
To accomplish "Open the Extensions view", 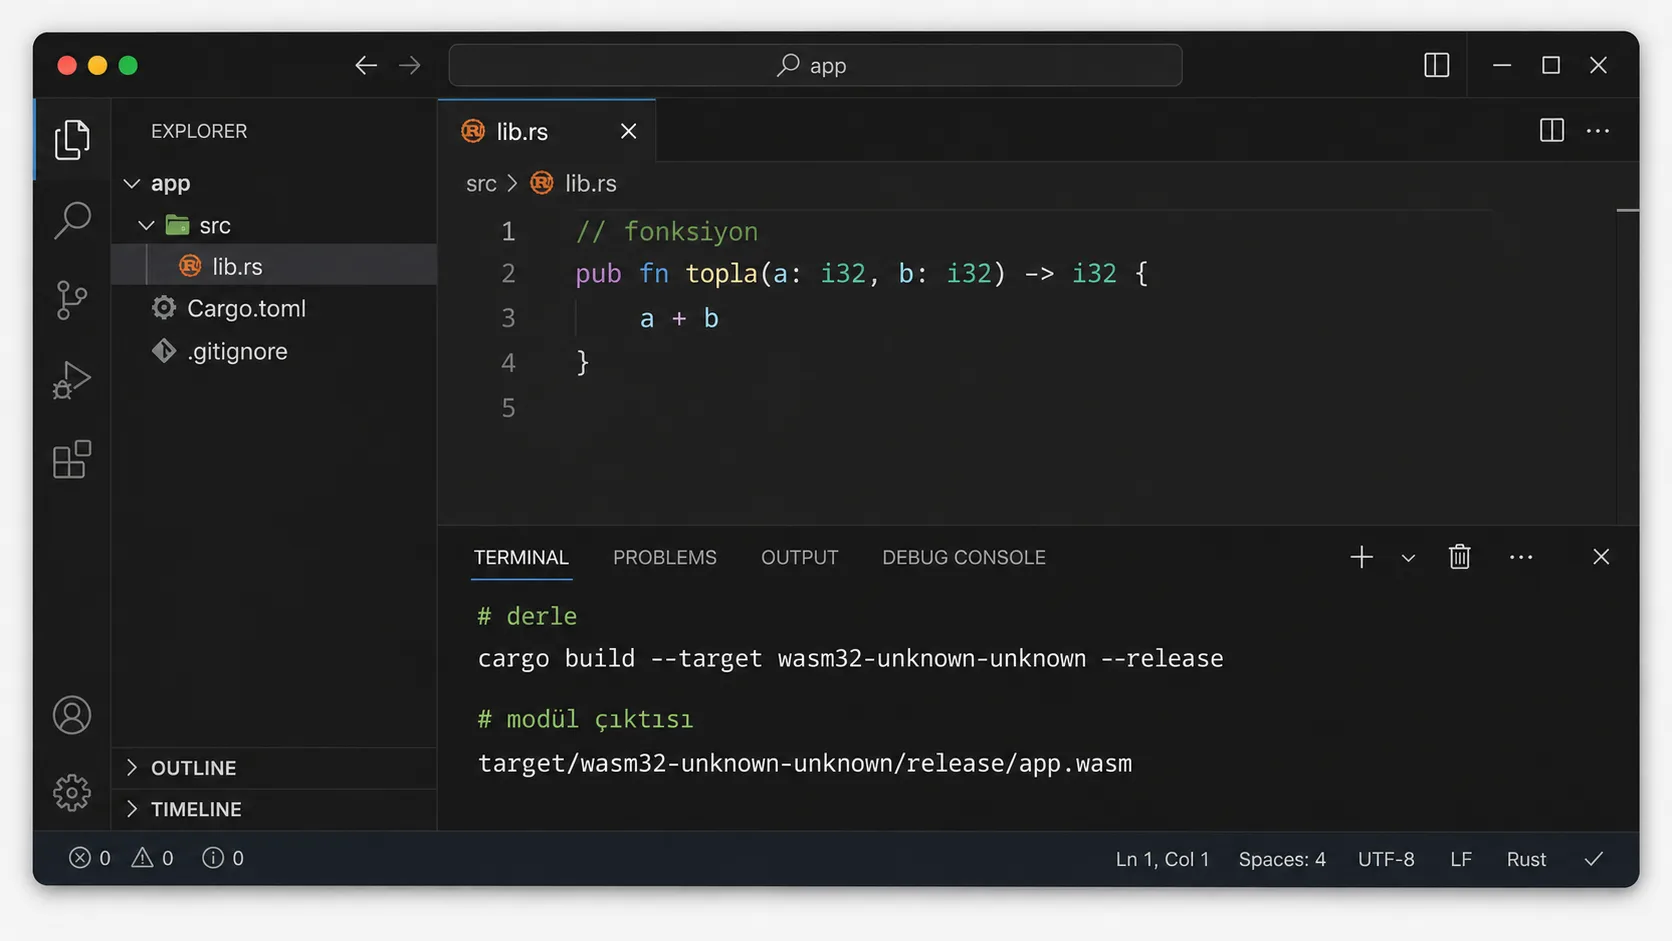I will click(x=72, y=460).
